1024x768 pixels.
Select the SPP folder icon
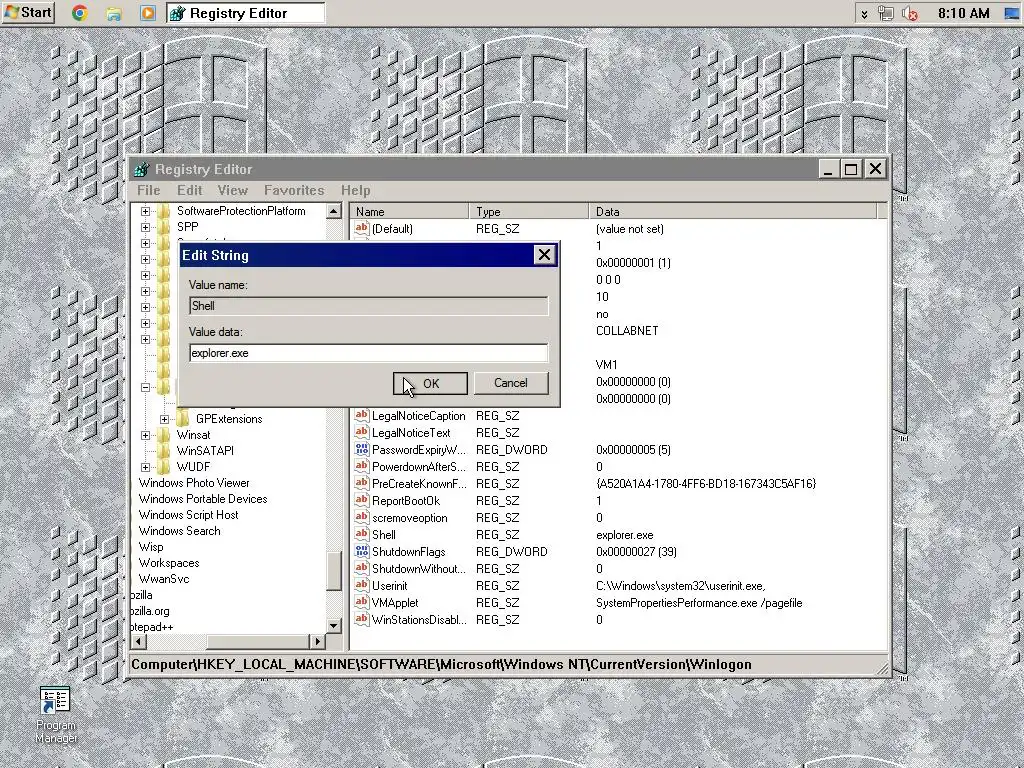tap(163, 227)
